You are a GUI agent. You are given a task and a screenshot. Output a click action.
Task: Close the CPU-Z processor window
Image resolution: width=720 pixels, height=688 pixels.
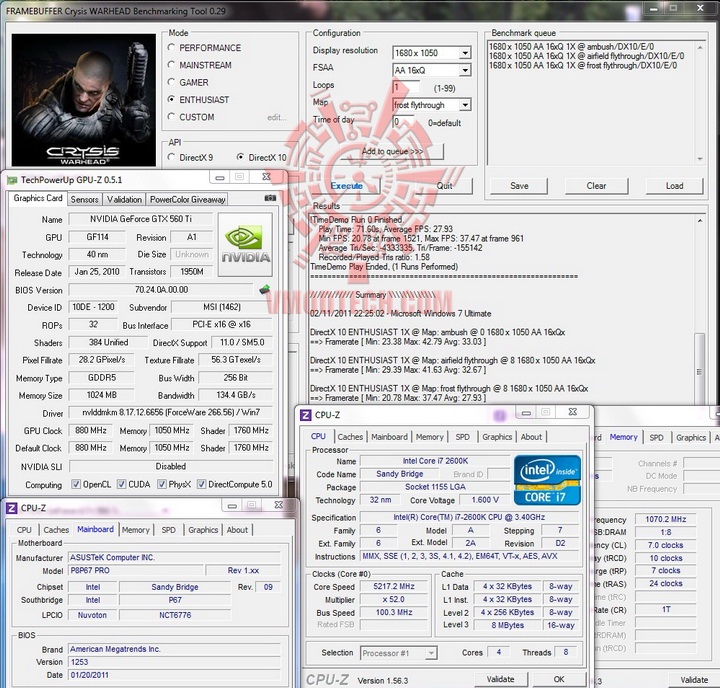pyautogui.click(x=573, y=412)
